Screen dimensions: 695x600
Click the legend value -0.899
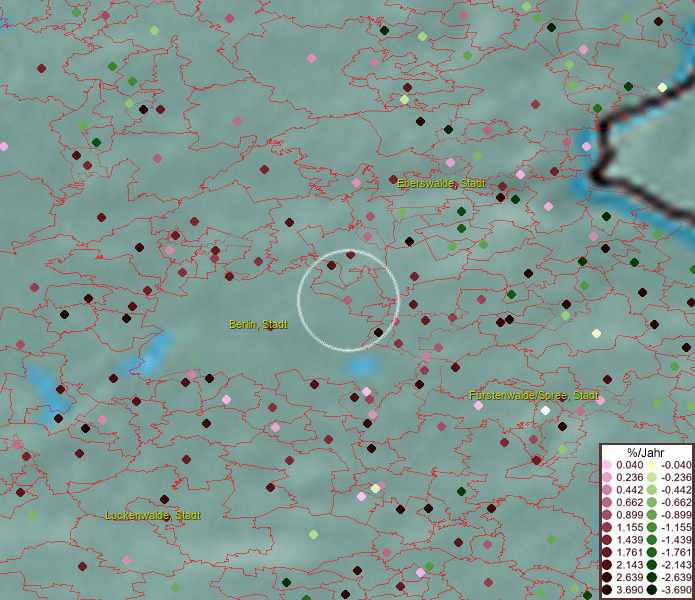tap(676, 515)
